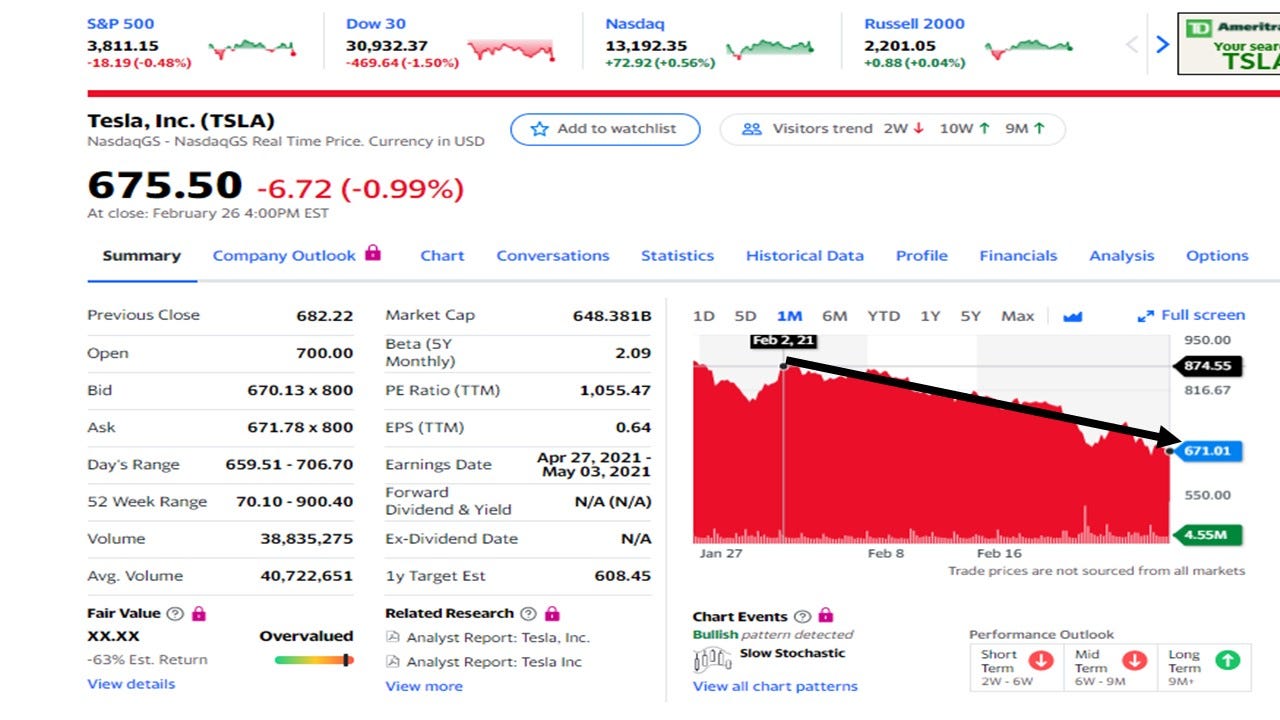The width and height of the screenshot is (1280, 720).
Task: Select the 5Y chart range
Action: coord(970,316)
